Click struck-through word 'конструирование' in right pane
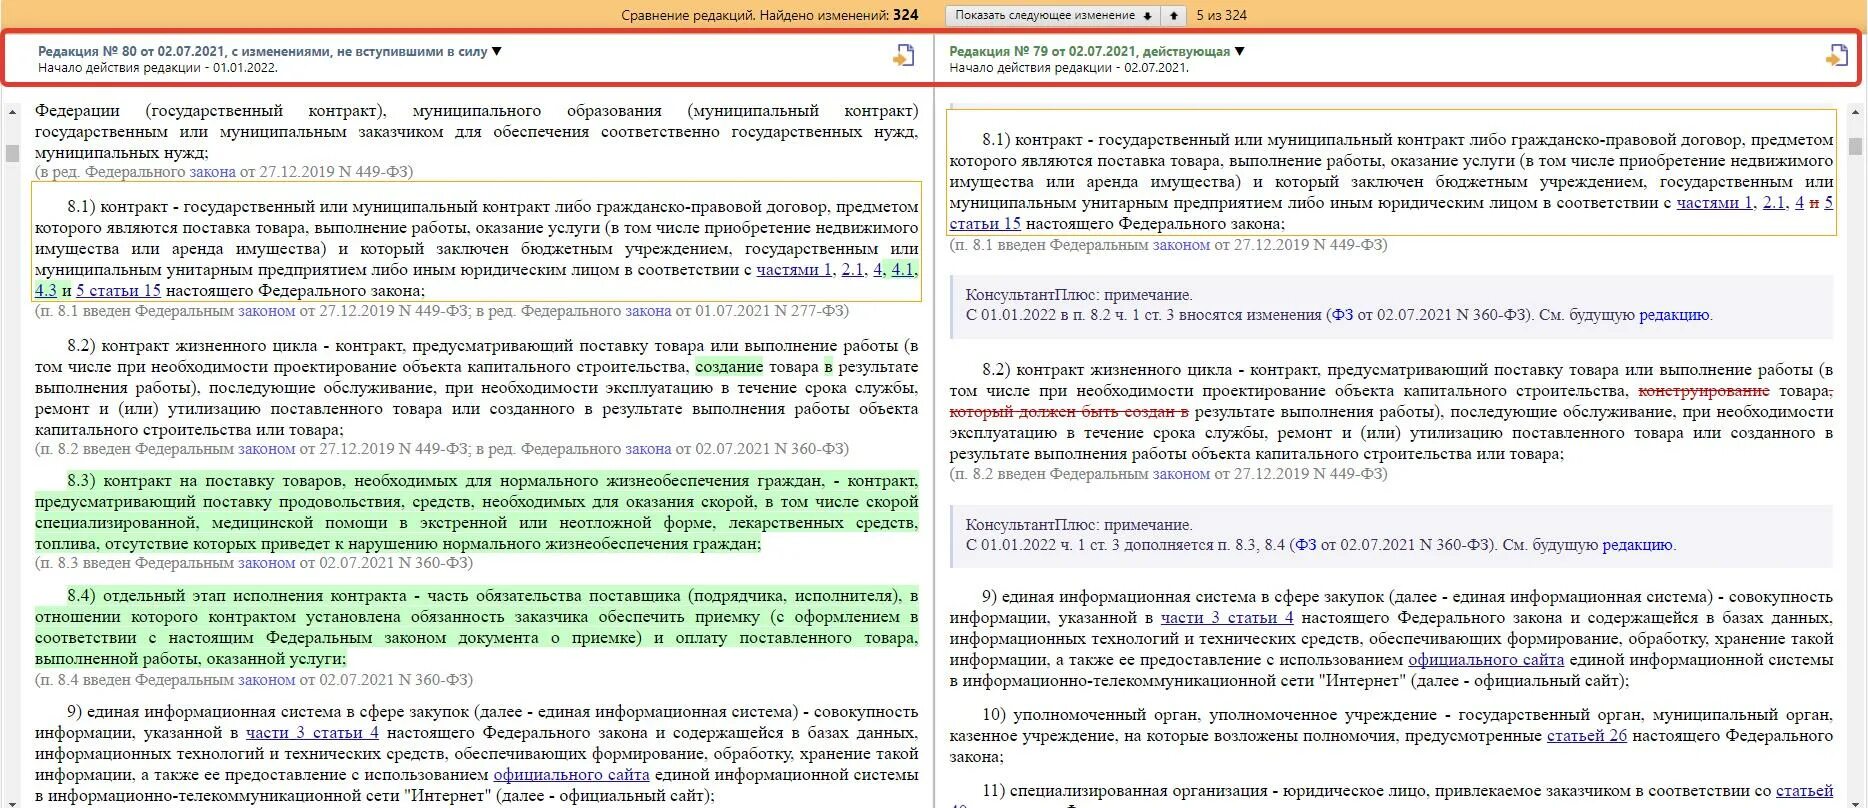1868x808 pixels. click(x=1704, y=391)
